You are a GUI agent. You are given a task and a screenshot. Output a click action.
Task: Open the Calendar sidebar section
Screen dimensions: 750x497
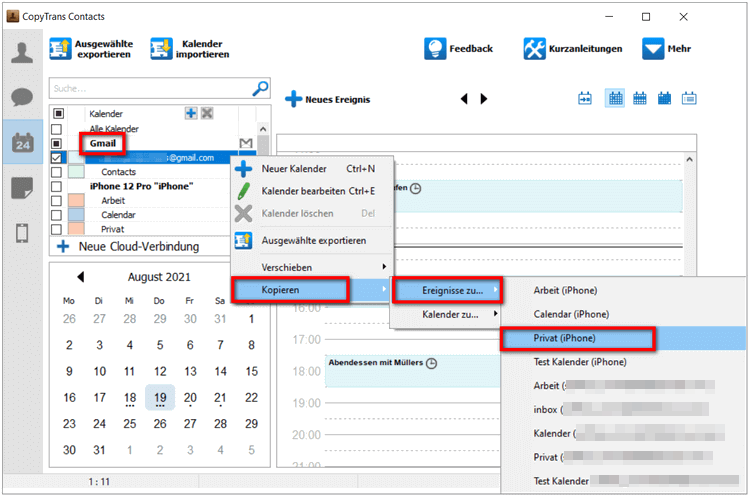[x=22, y=142]
